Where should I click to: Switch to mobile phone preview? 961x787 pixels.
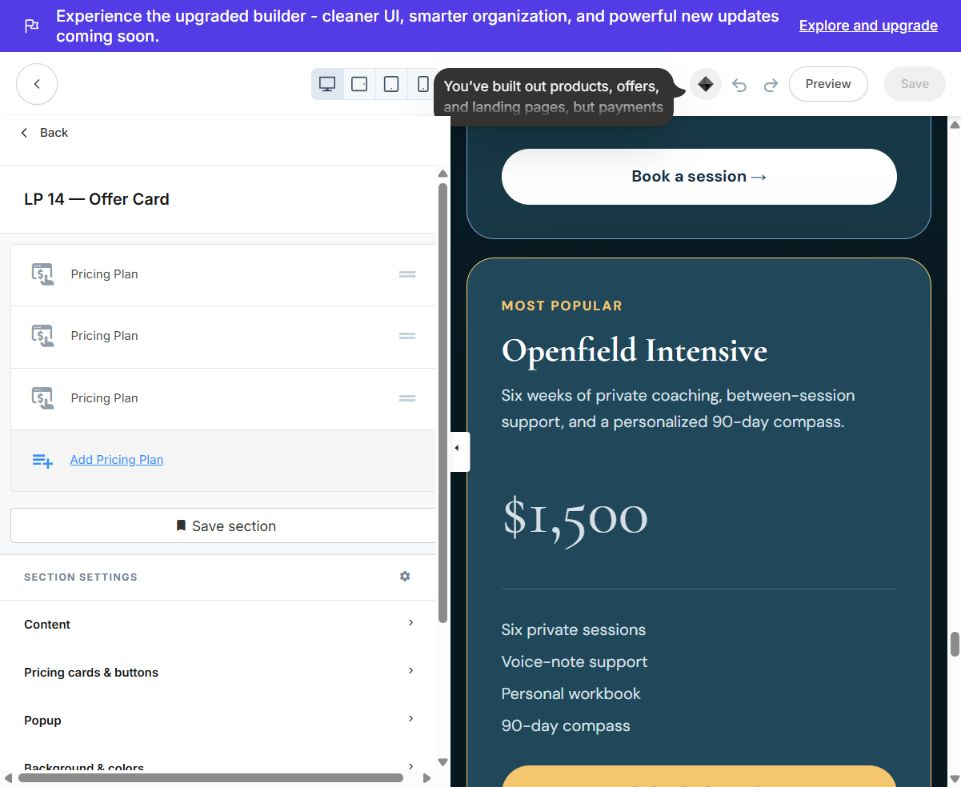pos(423,84)
